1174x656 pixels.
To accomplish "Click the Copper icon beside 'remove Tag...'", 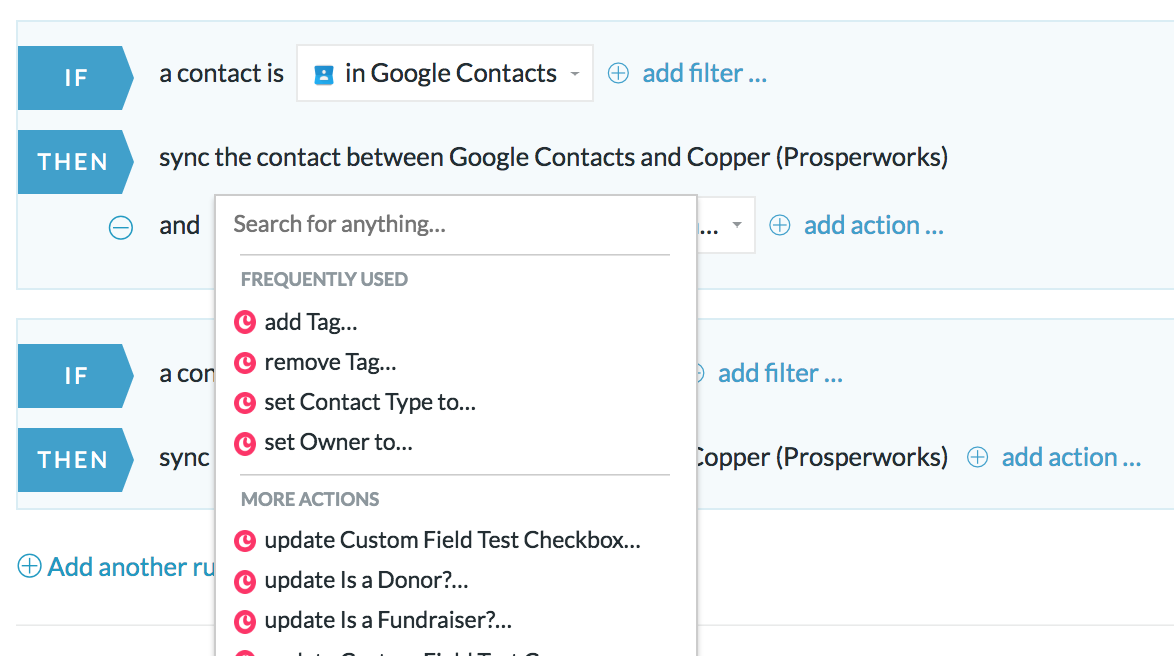I will point(245,363).
